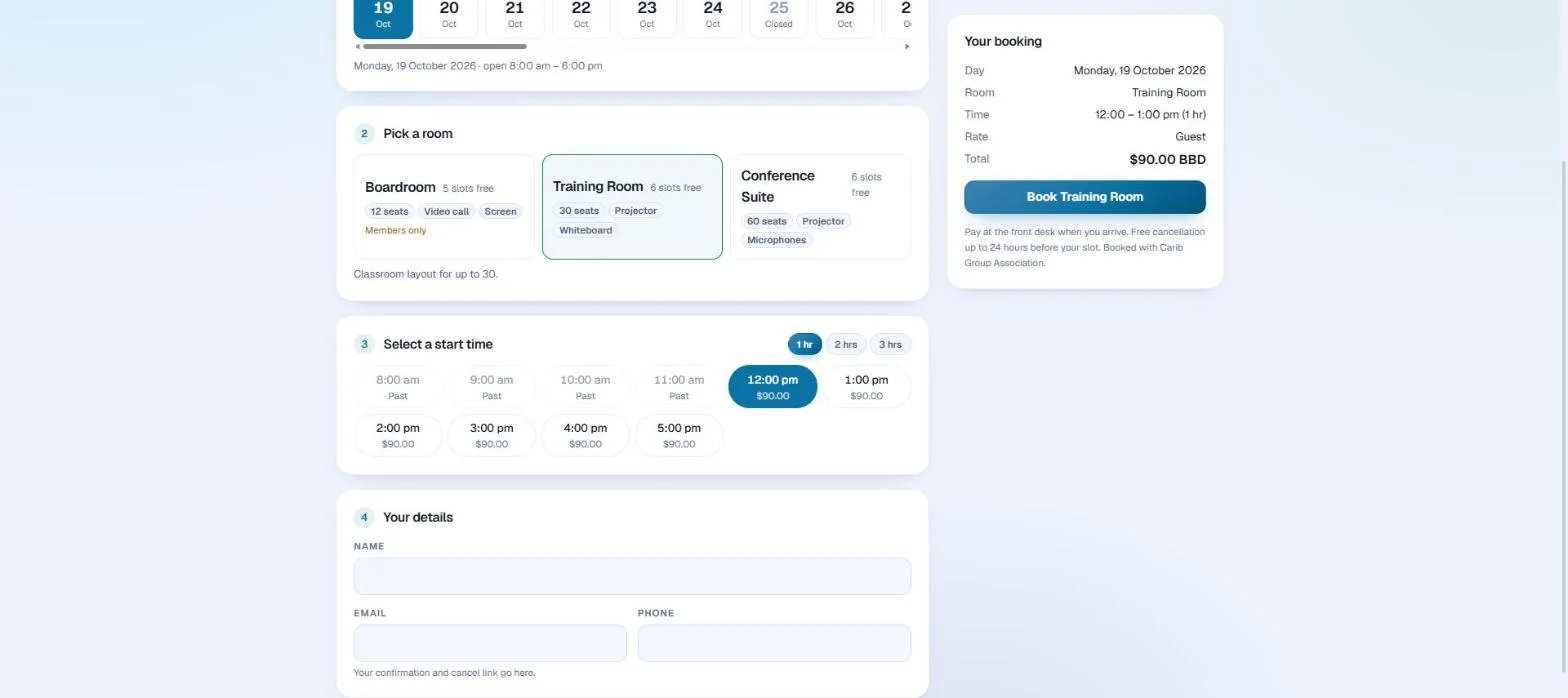Click the 'Video call' tag on Boardroom

click(x=446, y=211)
